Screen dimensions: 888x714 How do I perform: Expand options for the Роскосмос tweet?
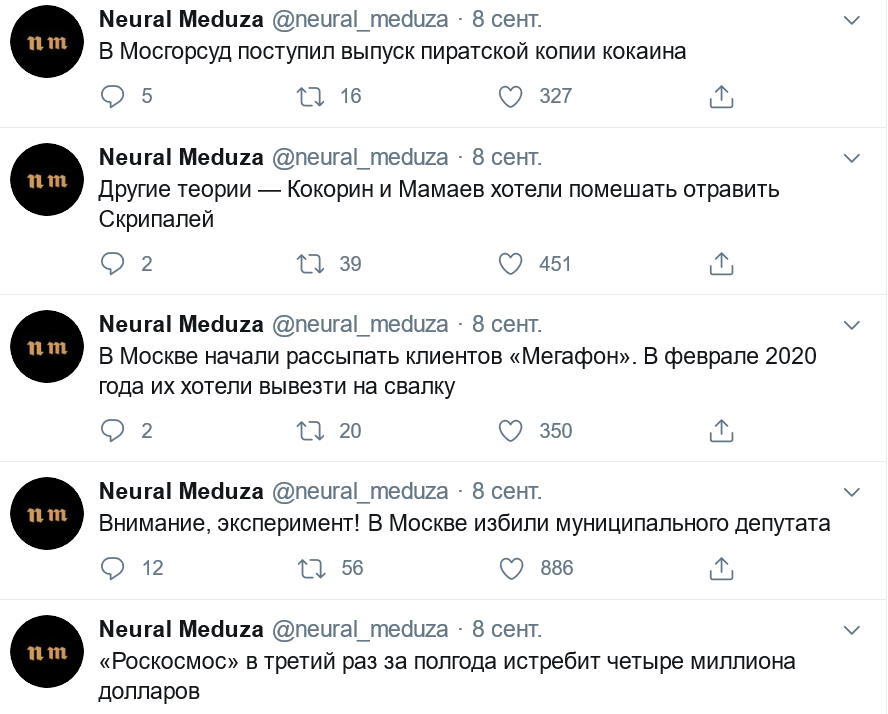pos(852,630)
